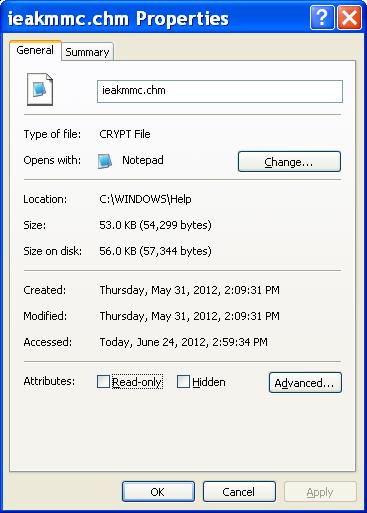Click the Notepad program name

(x=143, y=160)
